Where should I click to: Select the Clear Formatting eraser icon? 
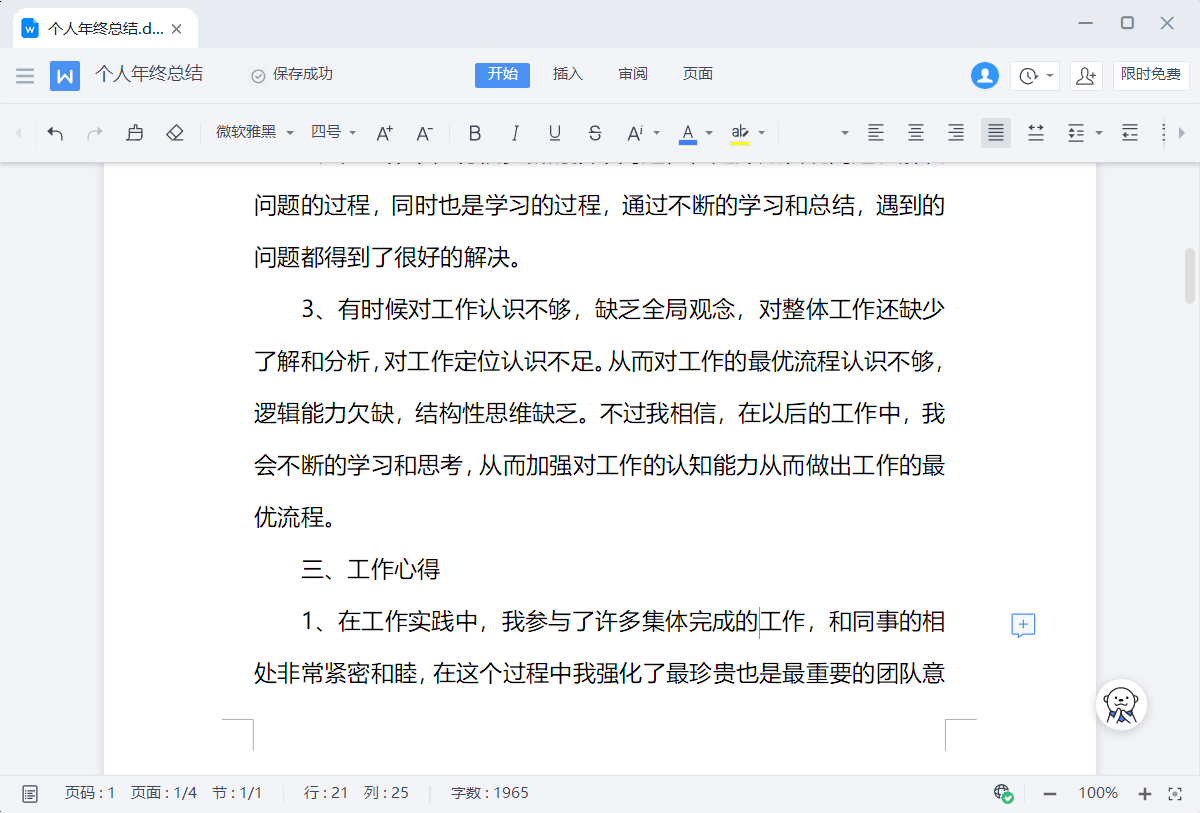(x=175, y=132)
